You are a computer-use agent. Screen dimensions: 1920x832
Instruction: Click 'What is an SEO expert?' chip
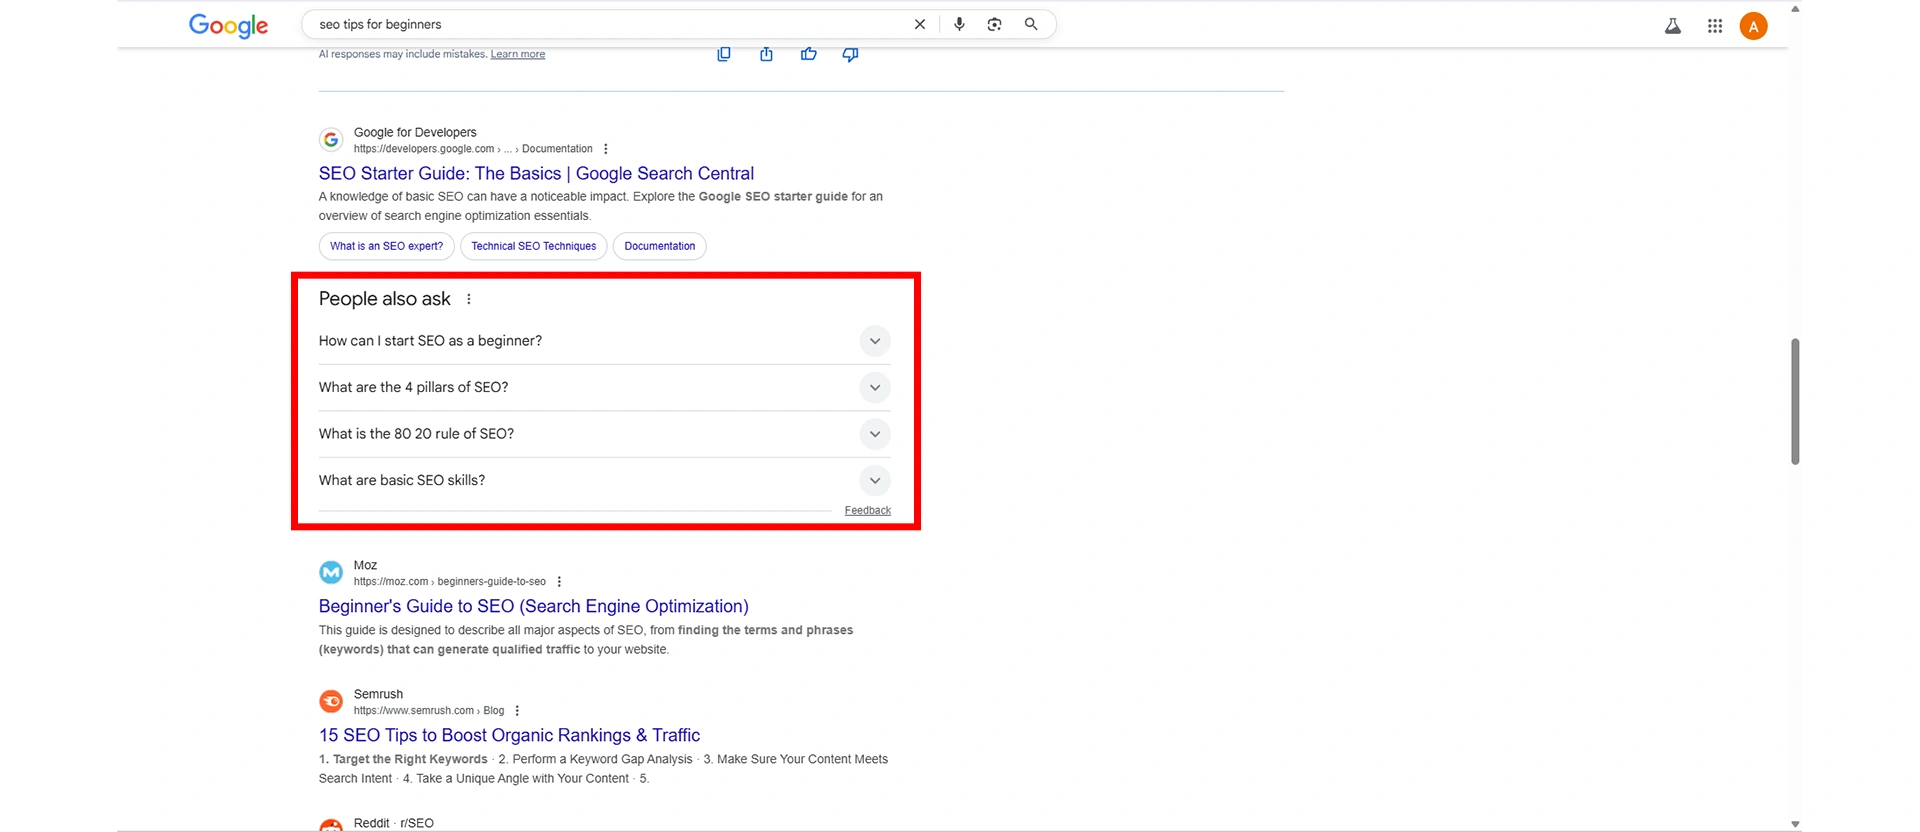pos(386,246)
